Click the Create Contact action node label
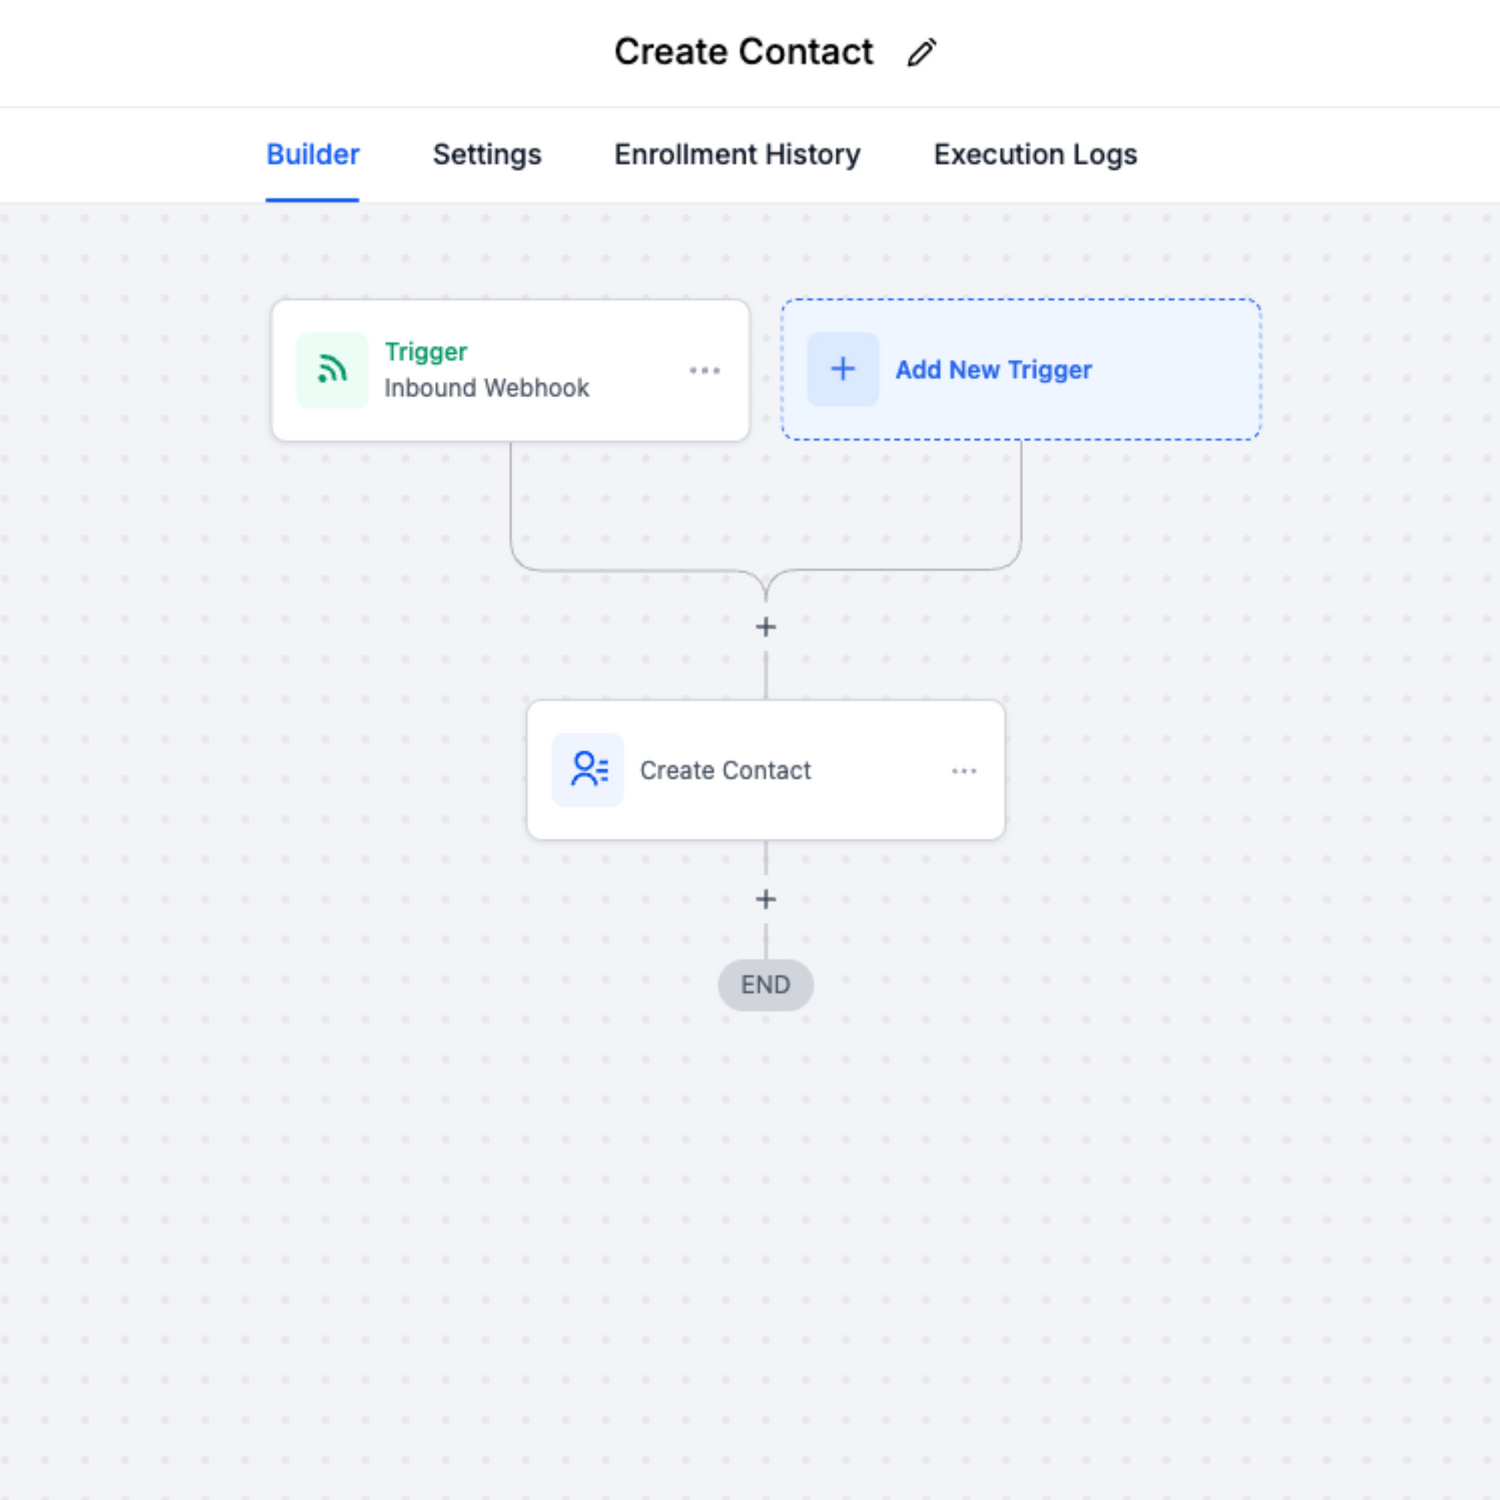1500x1500 pixels. pyautogui.click(x=725, y=771)
